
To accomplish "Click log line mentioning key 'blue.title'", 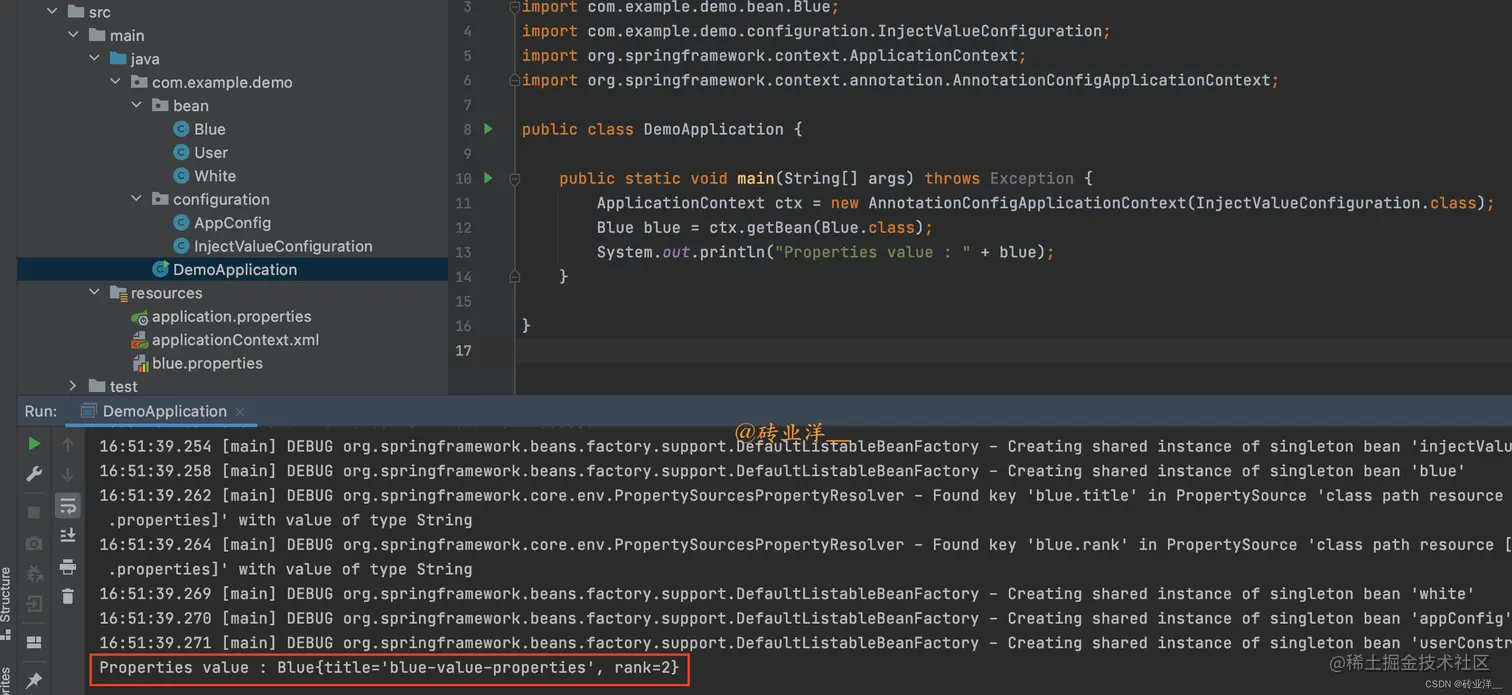I will point(805,495).
